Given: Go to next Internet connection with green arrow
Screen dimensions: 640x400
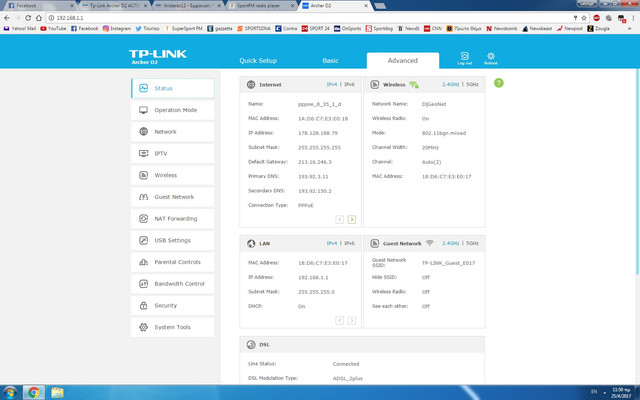Looking at the screenshot, I should click(x=351, y=220).
